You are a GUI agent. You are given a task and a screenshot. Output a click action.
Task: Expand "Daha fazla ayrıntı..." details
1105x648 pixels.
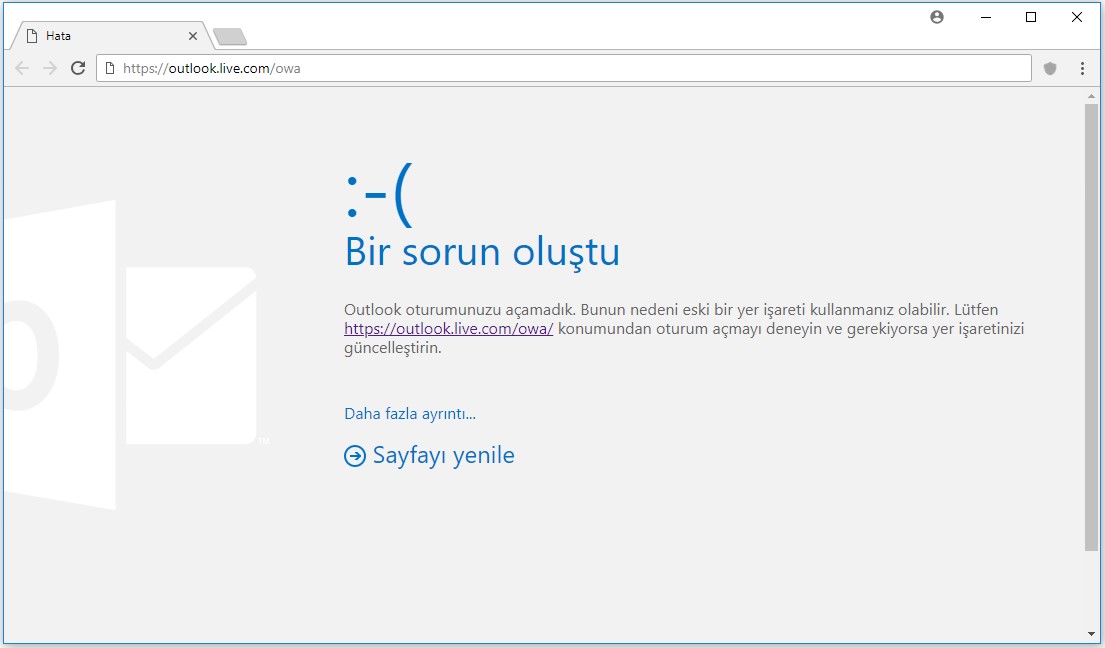tap(409, 414)
